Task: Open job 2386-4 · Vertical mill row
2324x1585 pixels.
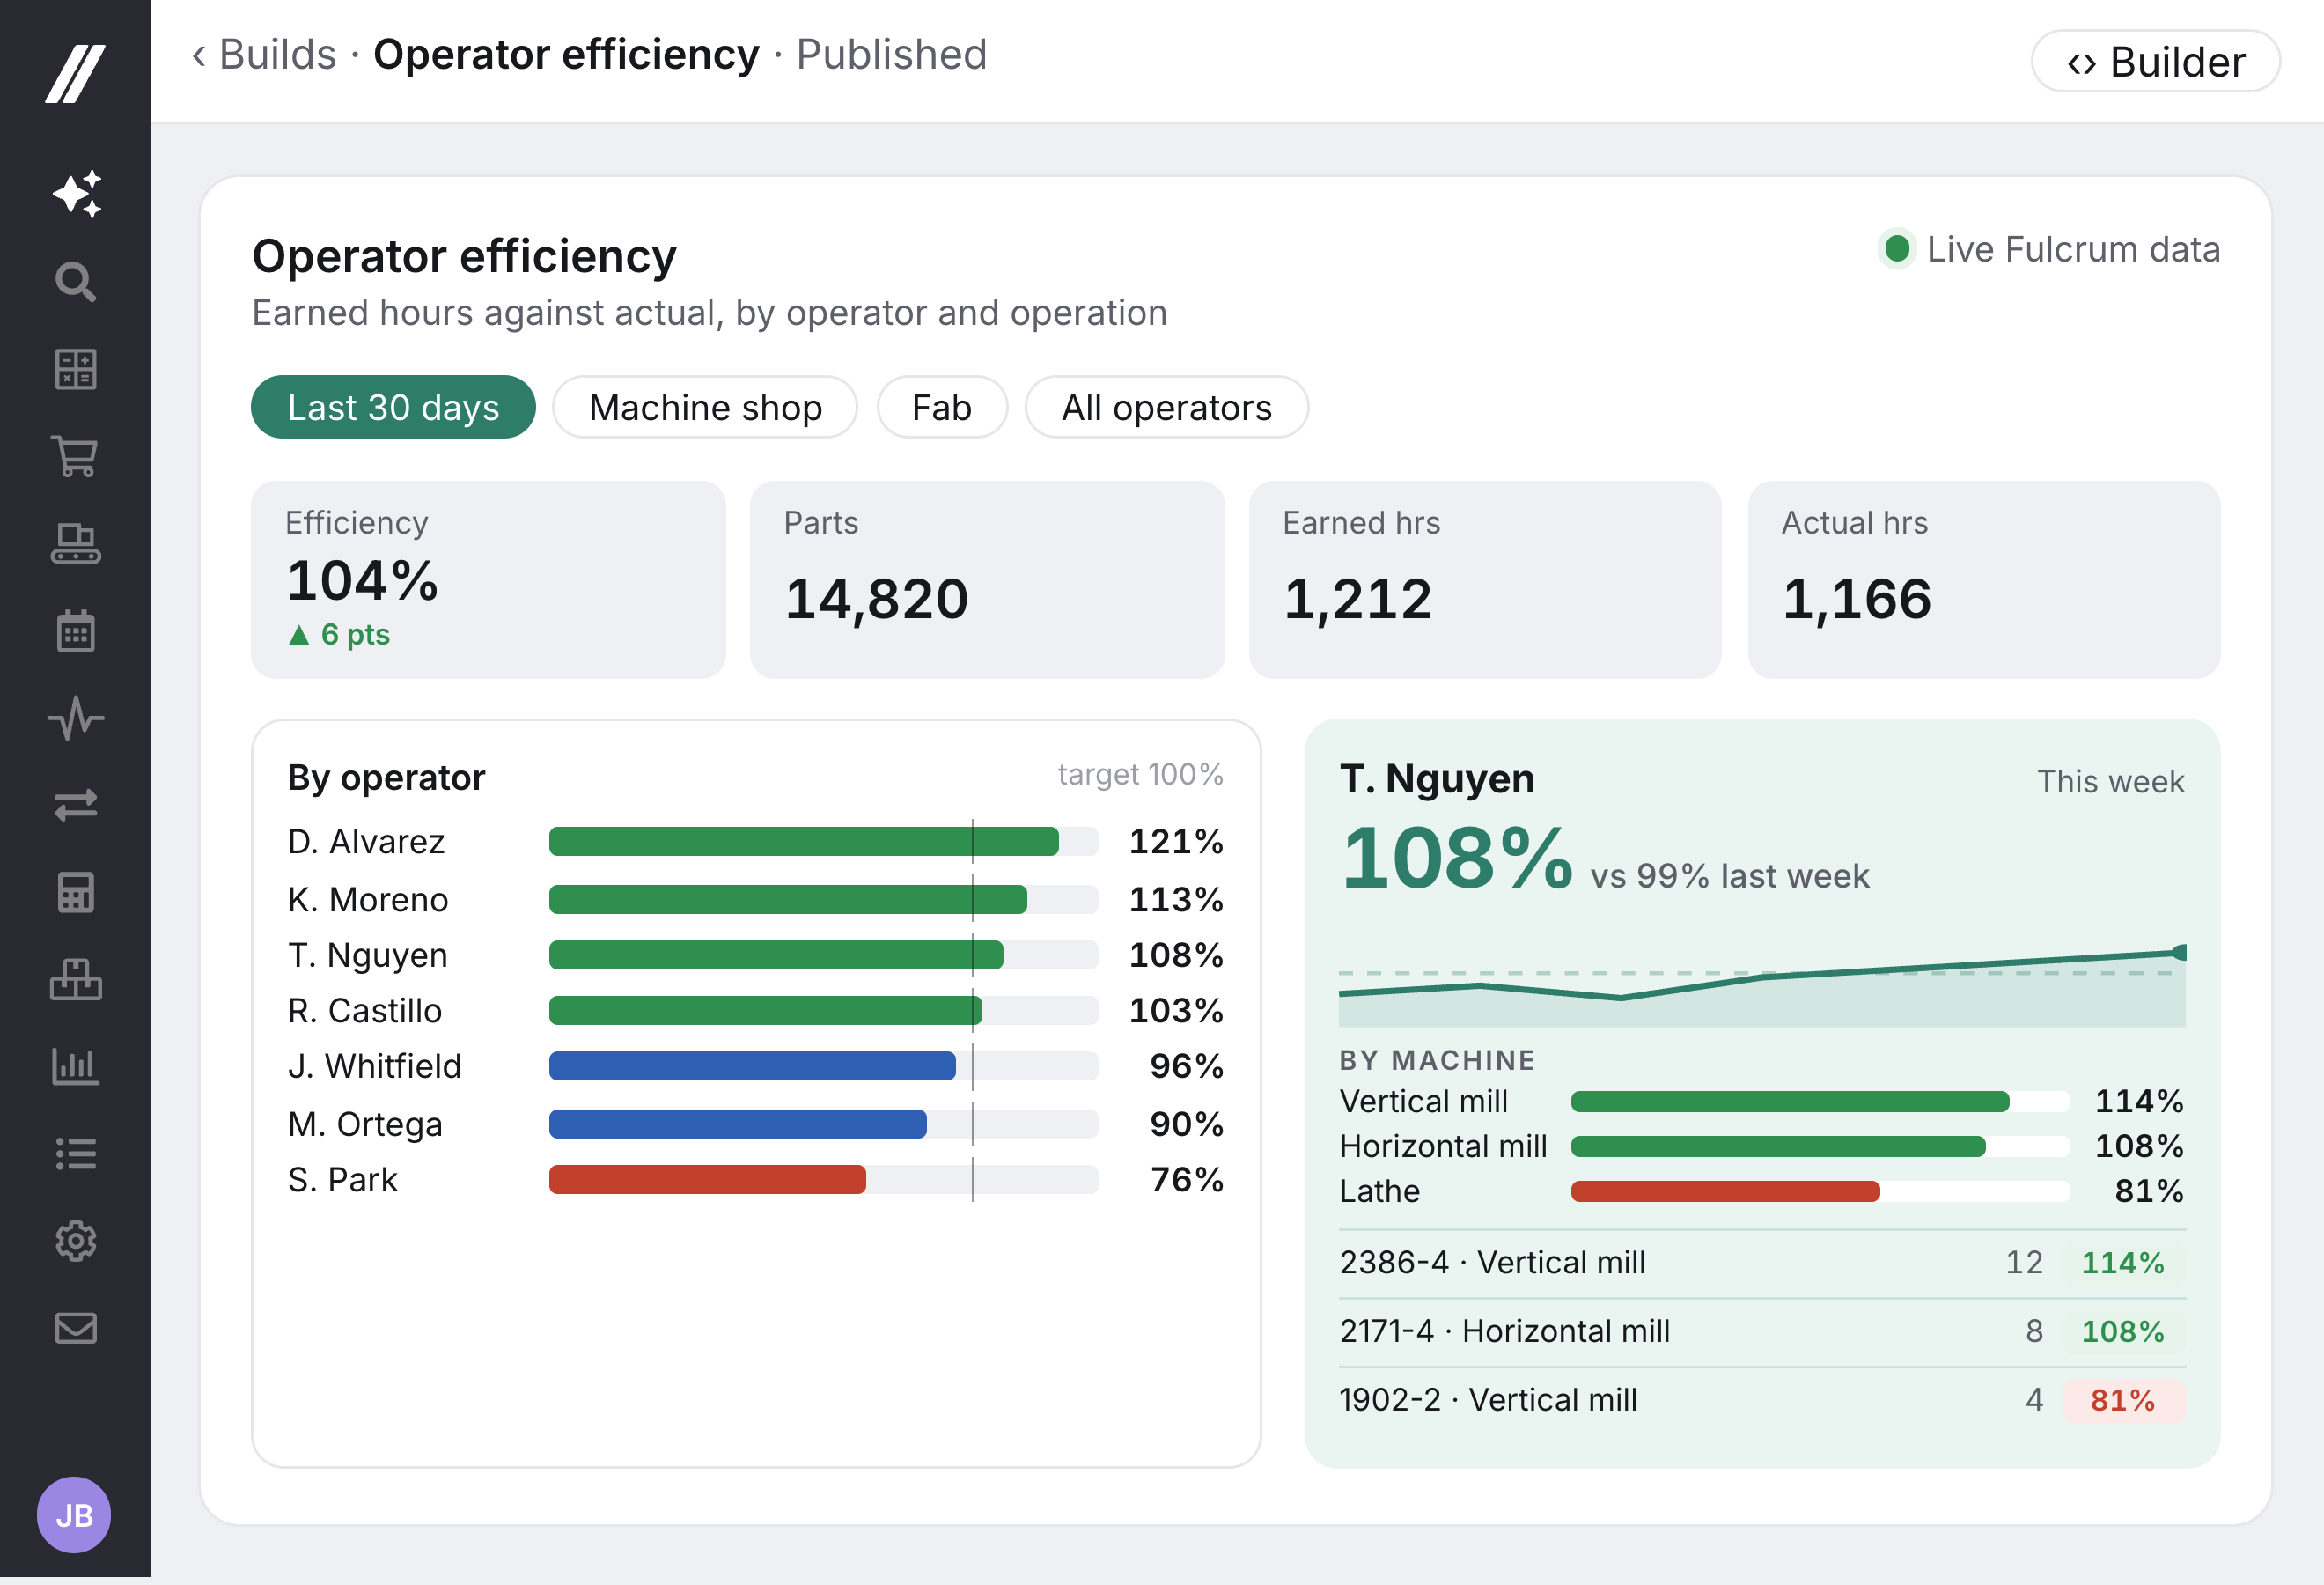Action: click(1762, 1263)
